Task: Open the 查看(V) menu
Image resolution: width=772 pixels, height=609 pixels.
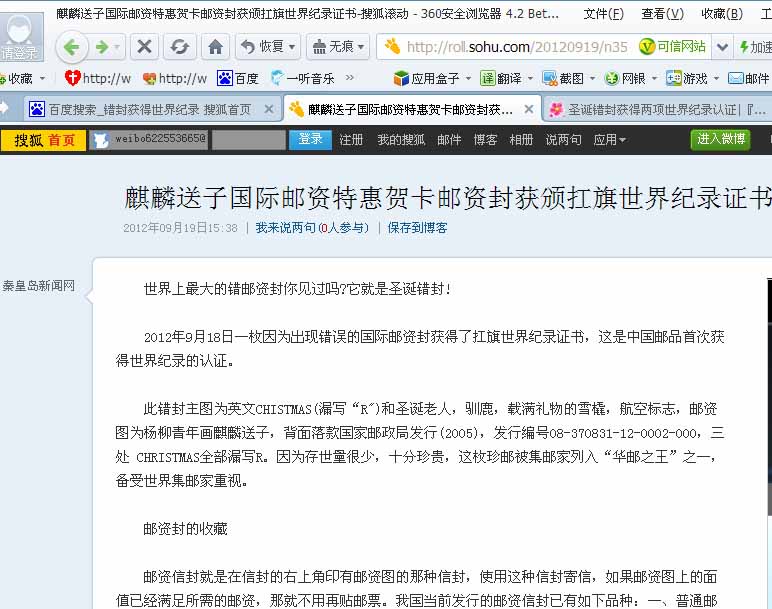Action: pos(661,14)
